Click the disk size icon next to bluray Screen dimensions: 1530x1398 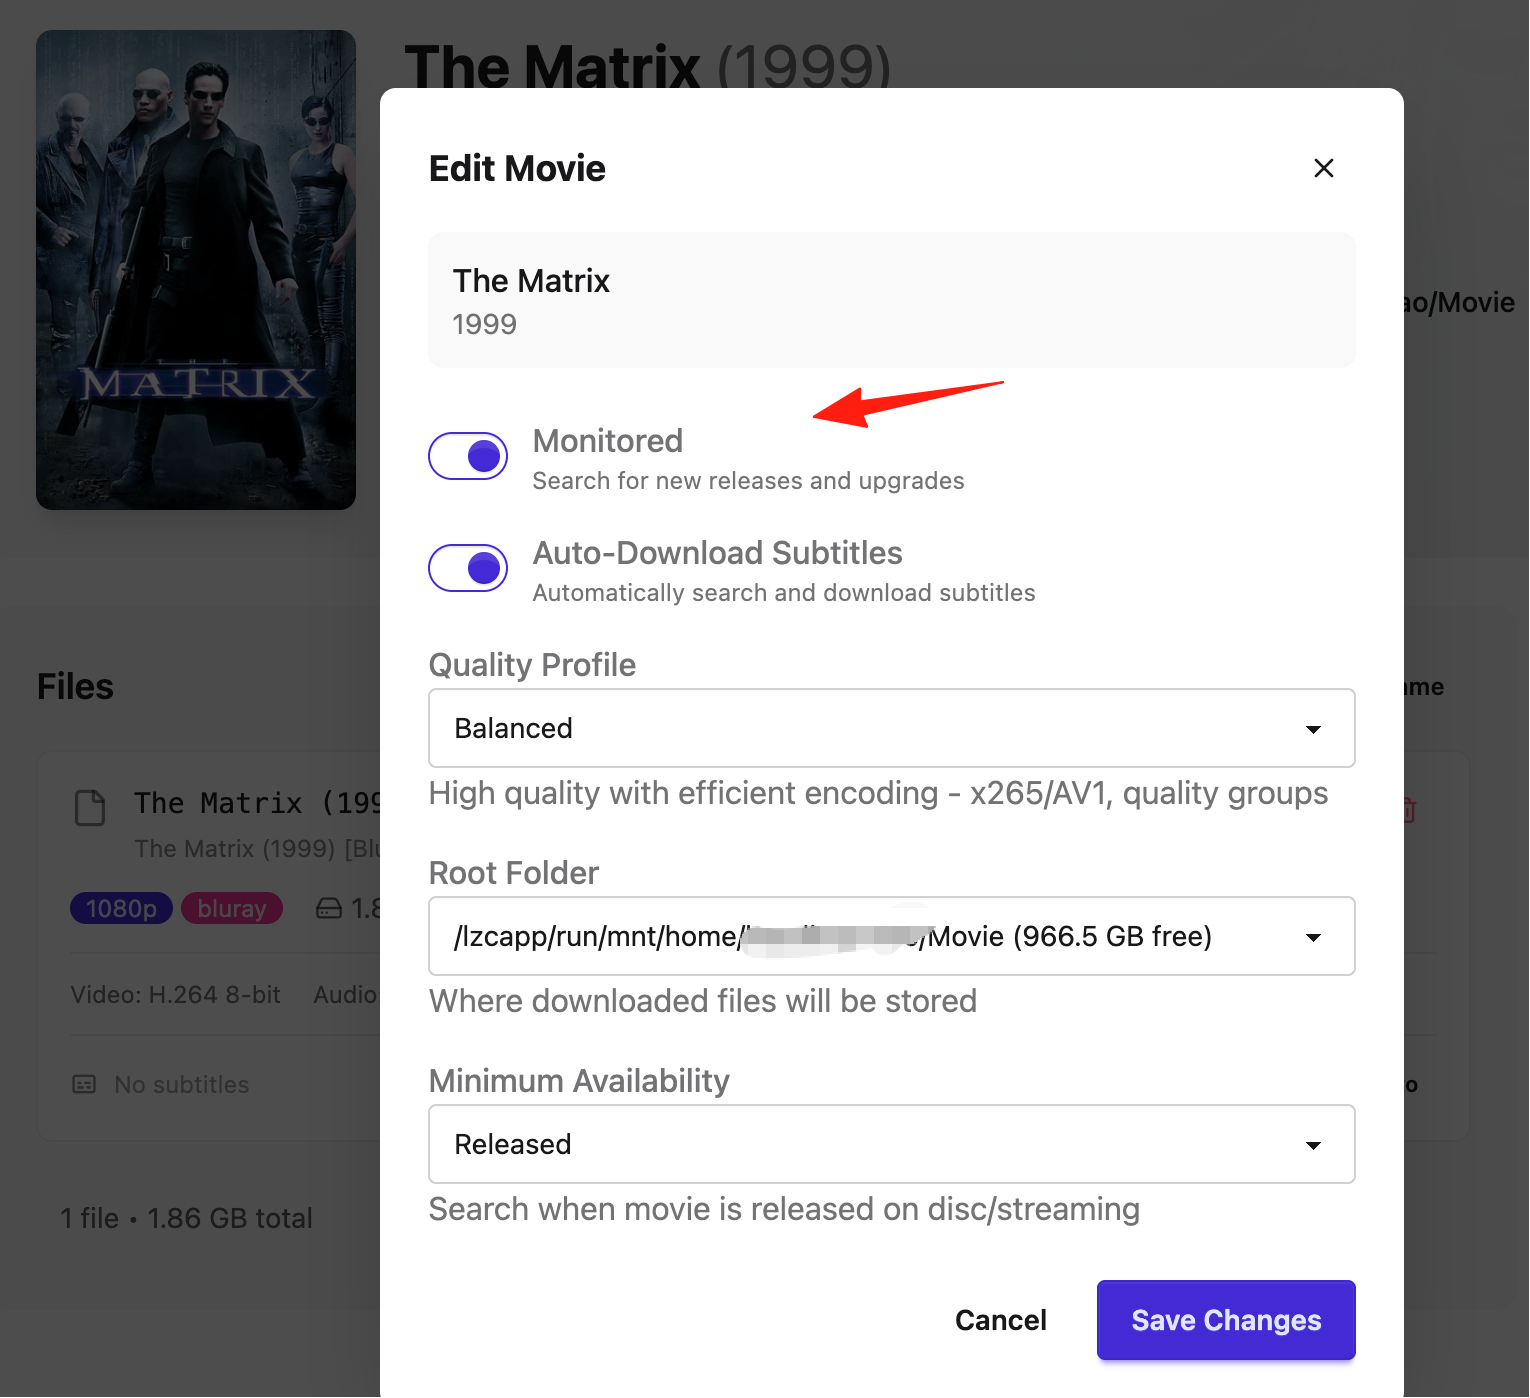pyautogui.click(x=329, y=908)
